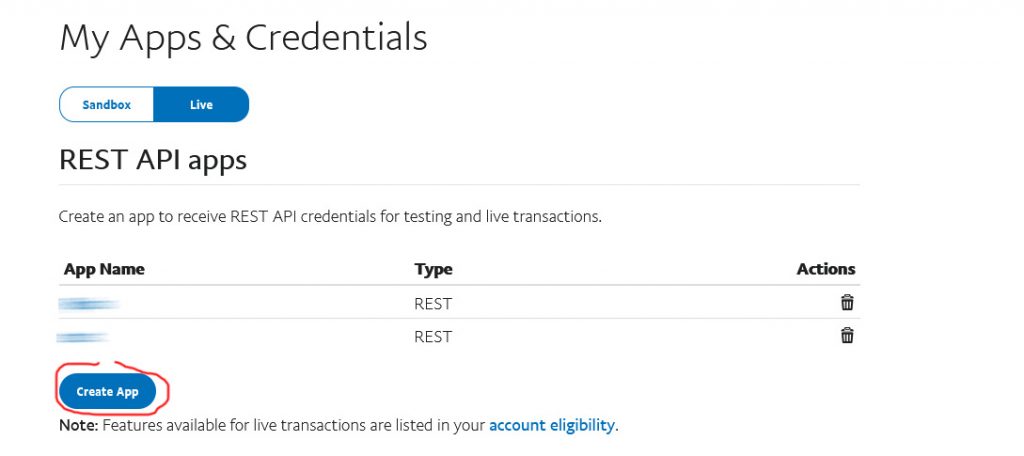The image size is (1024, 456).
Task: Click the word 'Credentials' in the page title
Action: pos(336,38)
